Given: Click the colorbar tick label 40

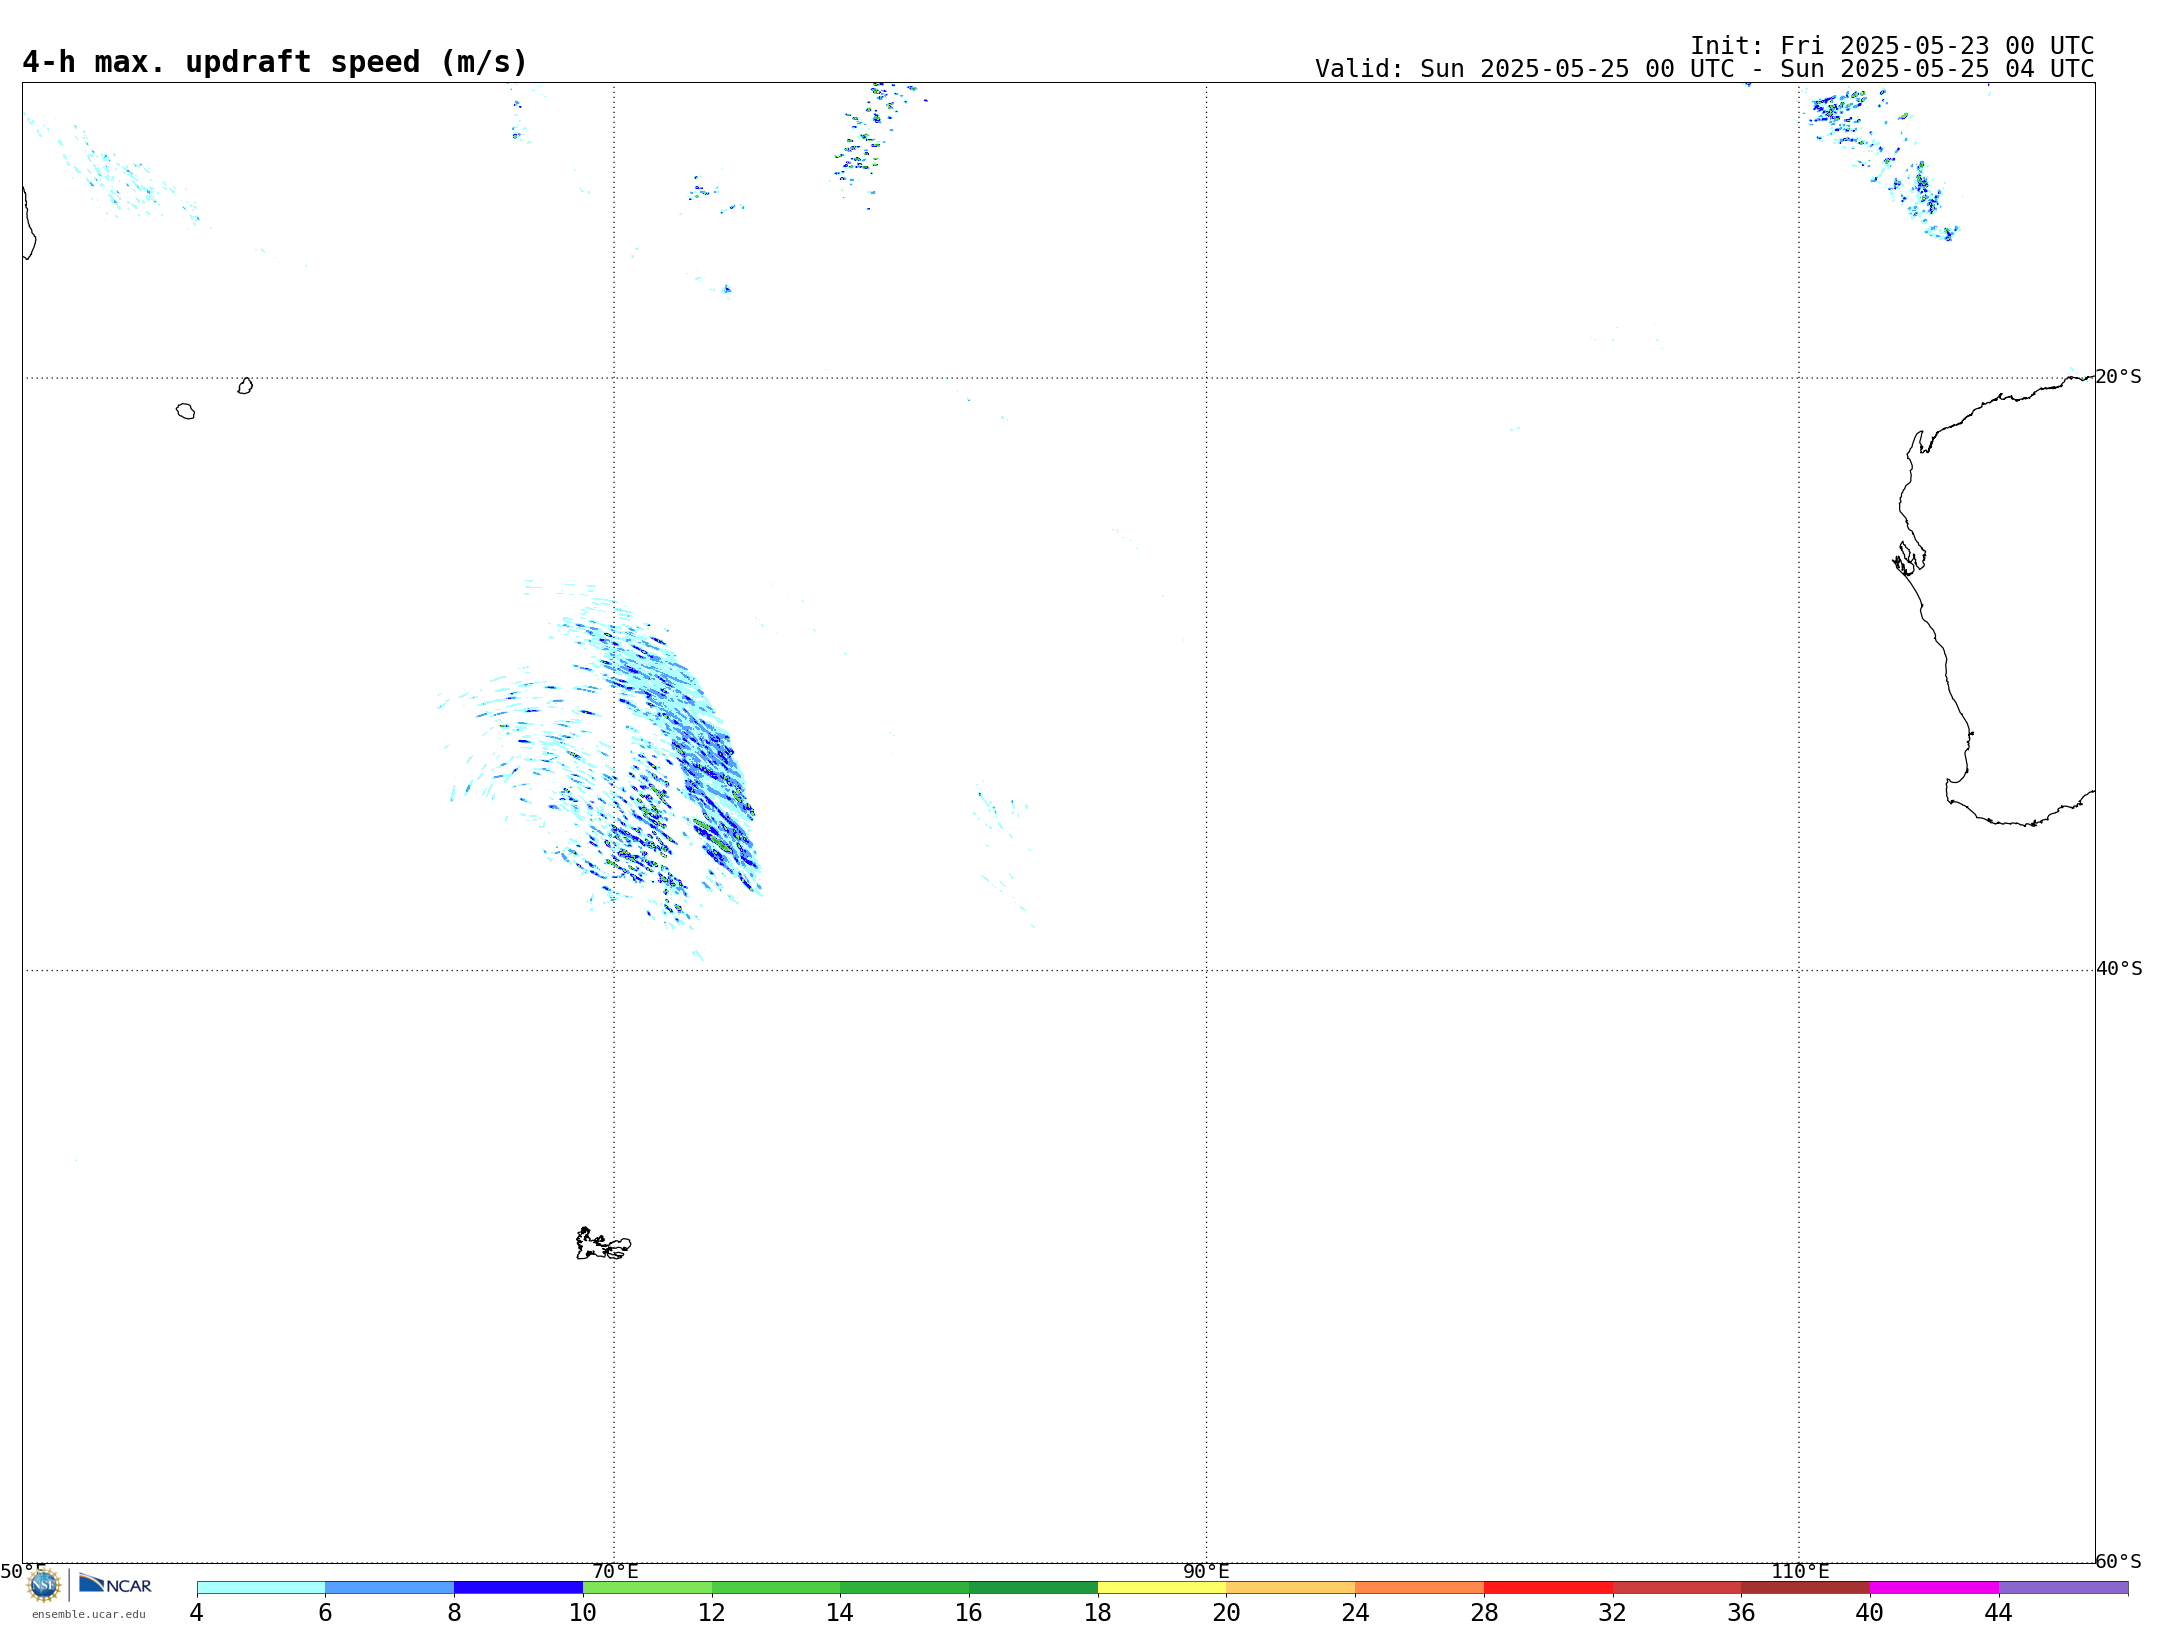Looking at the screenshot, I should (1870, 1612).
